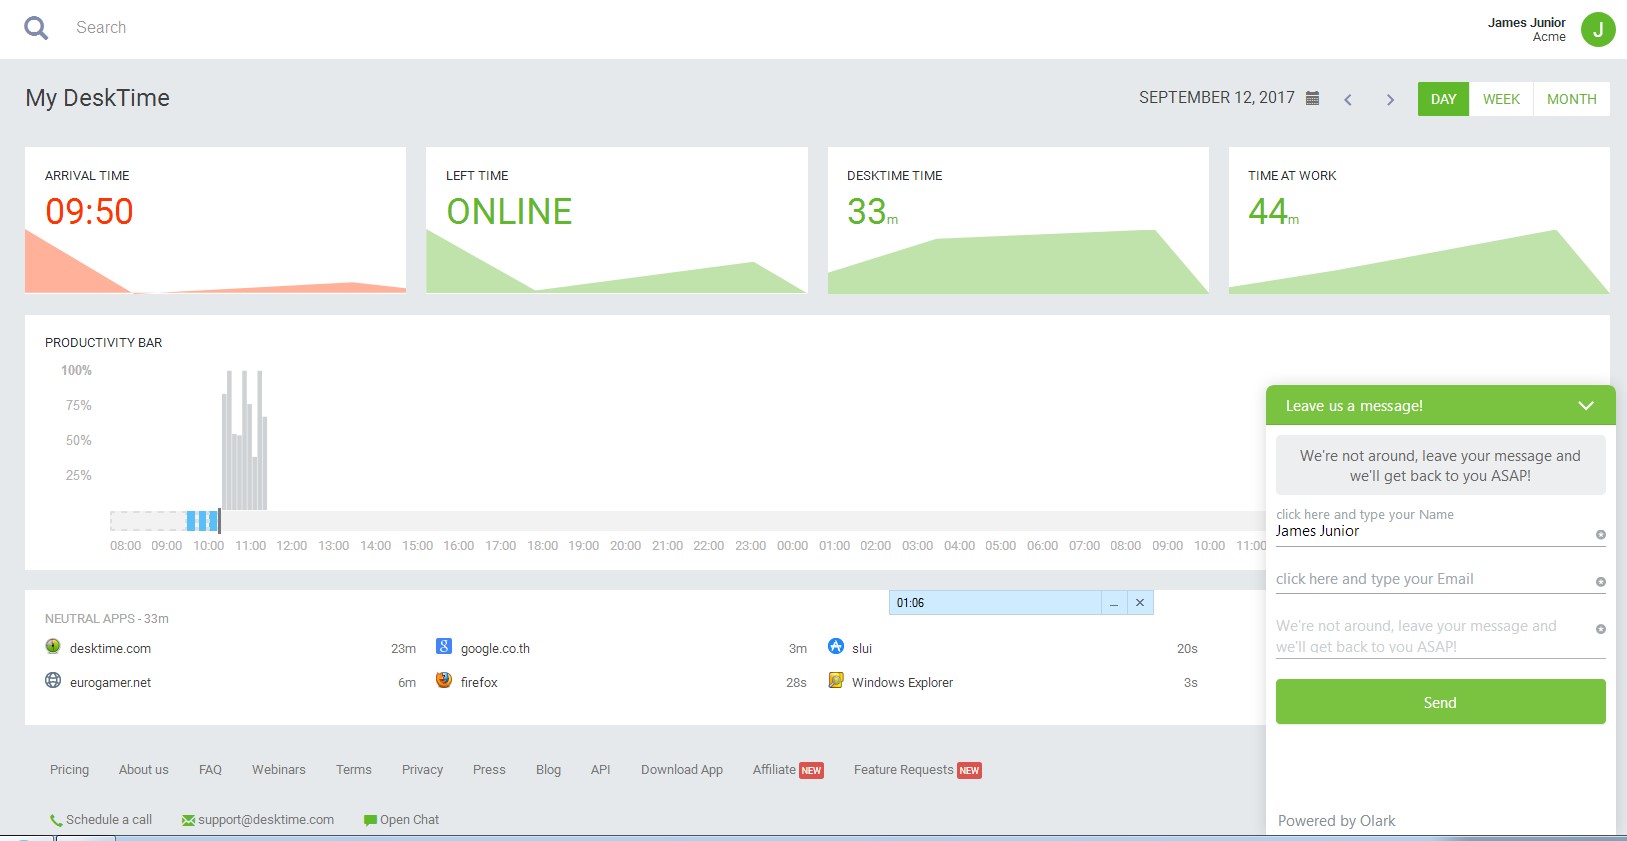
Task: Click the James Junior account name
Action: tap(1526, 22)
